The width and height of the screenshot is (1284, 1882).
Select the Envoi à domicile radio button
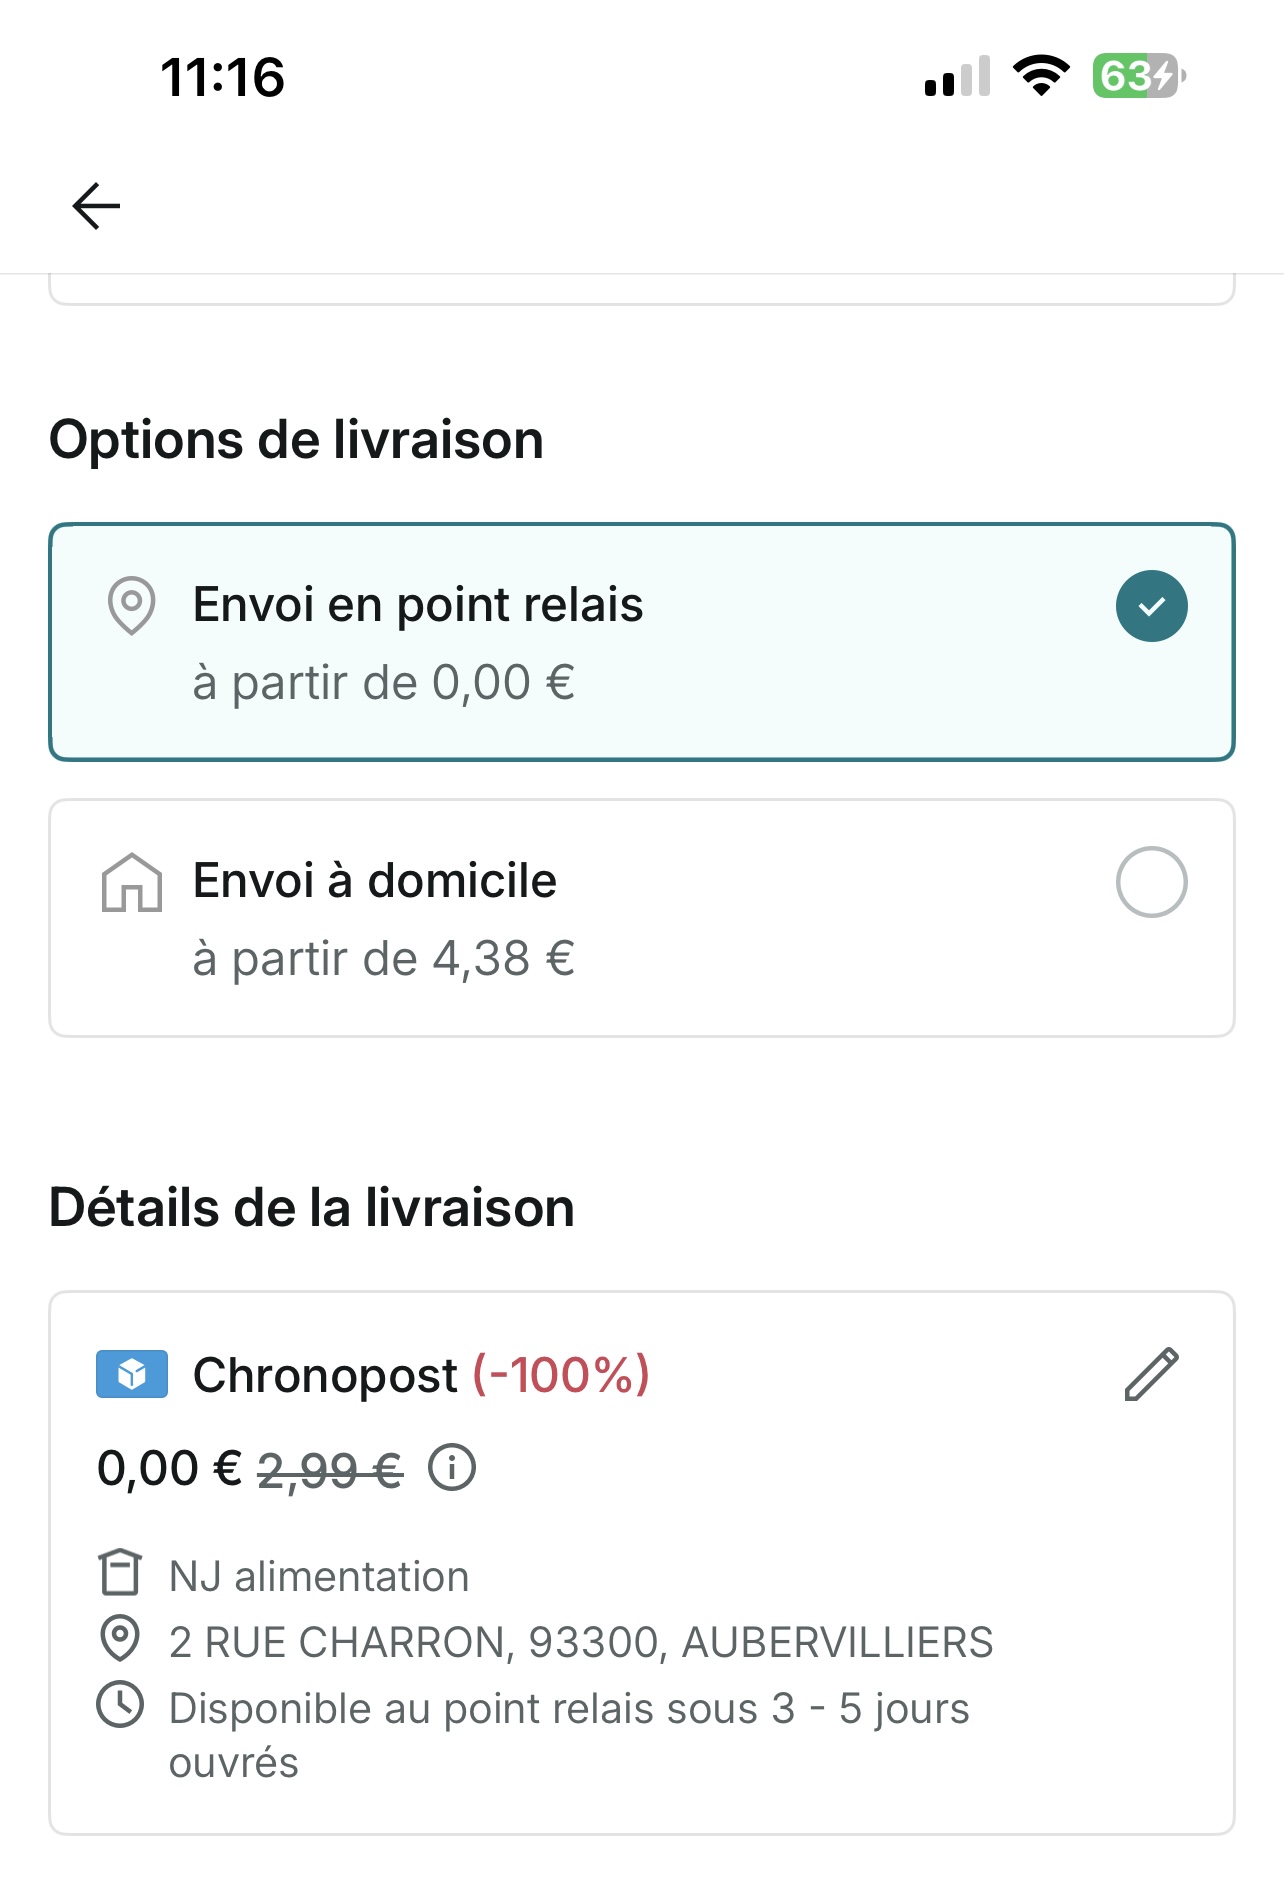tap(1151, 882)
